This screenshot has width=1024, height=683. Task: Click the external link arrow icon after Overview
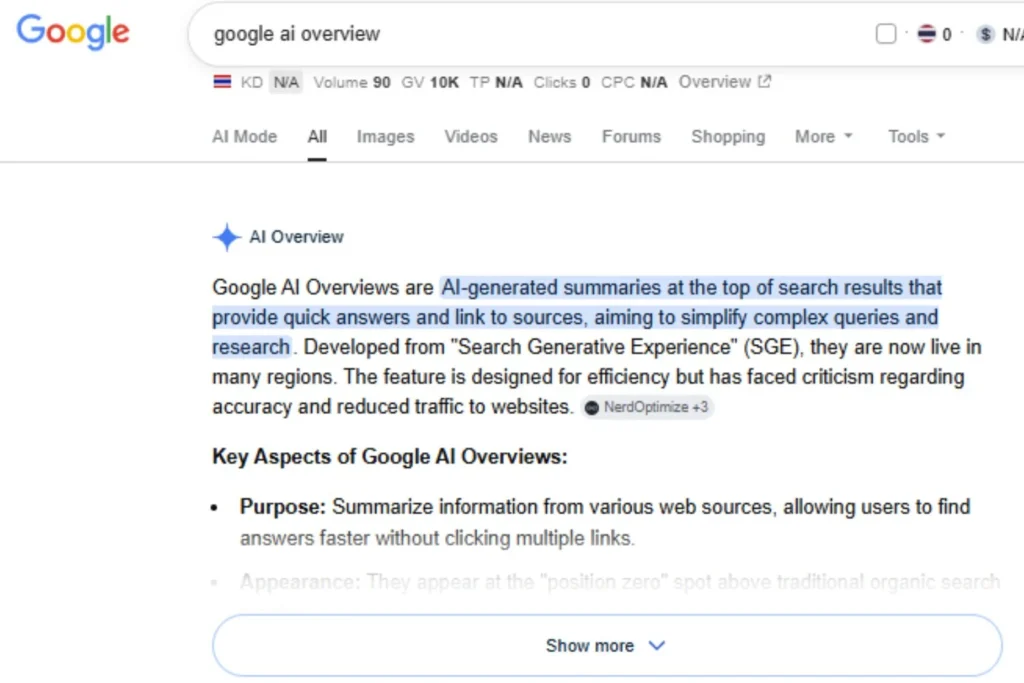click(764, 82)
